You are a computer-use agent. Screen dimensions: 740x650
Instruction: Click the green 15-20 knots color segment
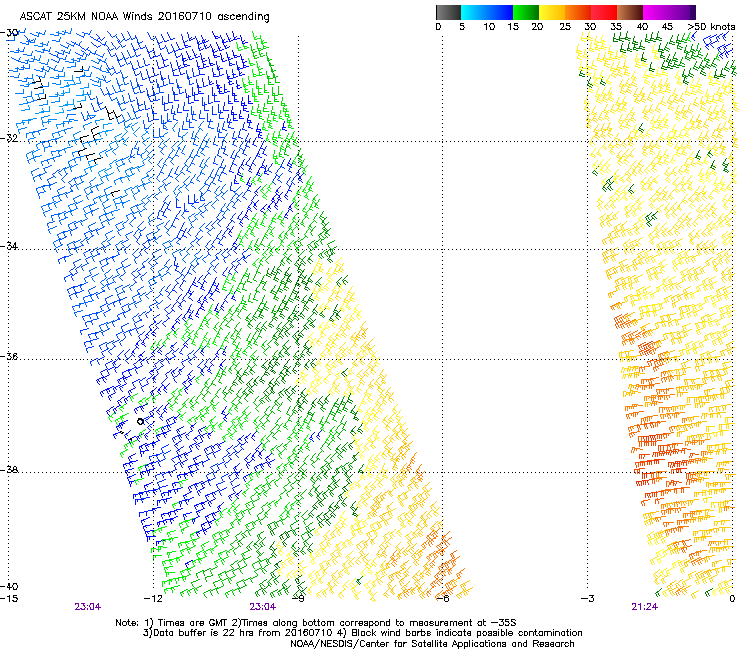tap(526, 12)
